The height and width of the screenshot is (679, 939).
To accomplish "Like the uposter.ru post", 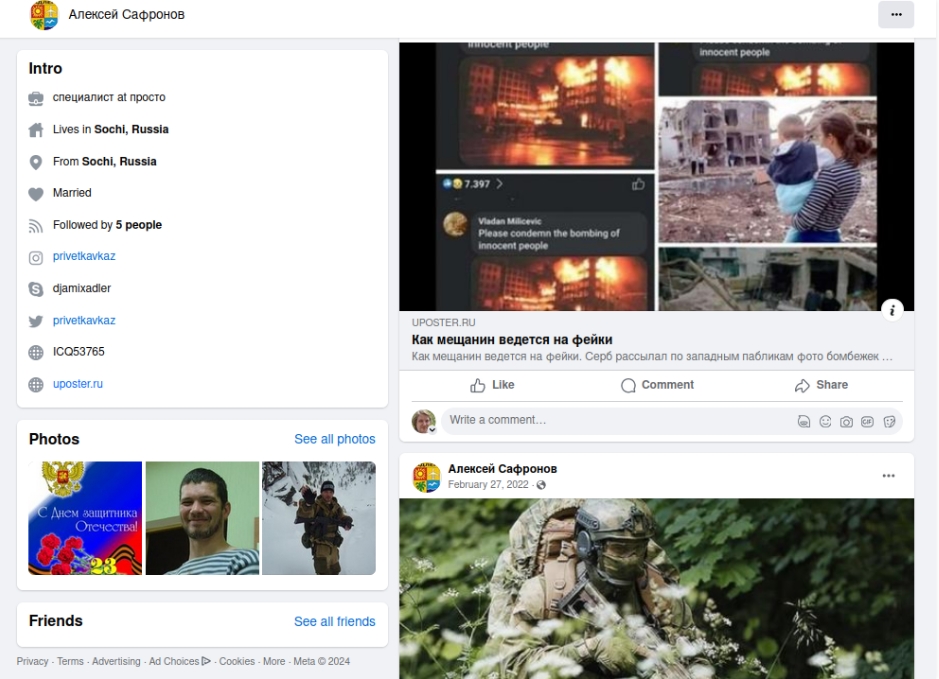I will point(492,385).
